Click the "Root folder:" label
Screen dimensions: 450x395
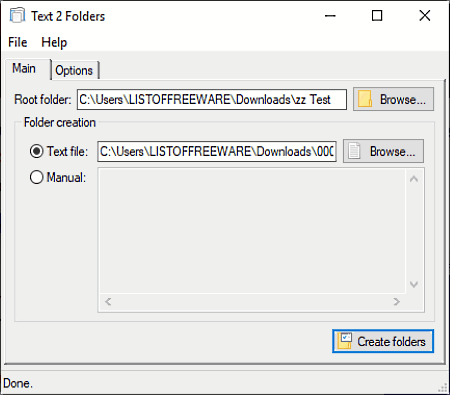[x=43, y=100]
